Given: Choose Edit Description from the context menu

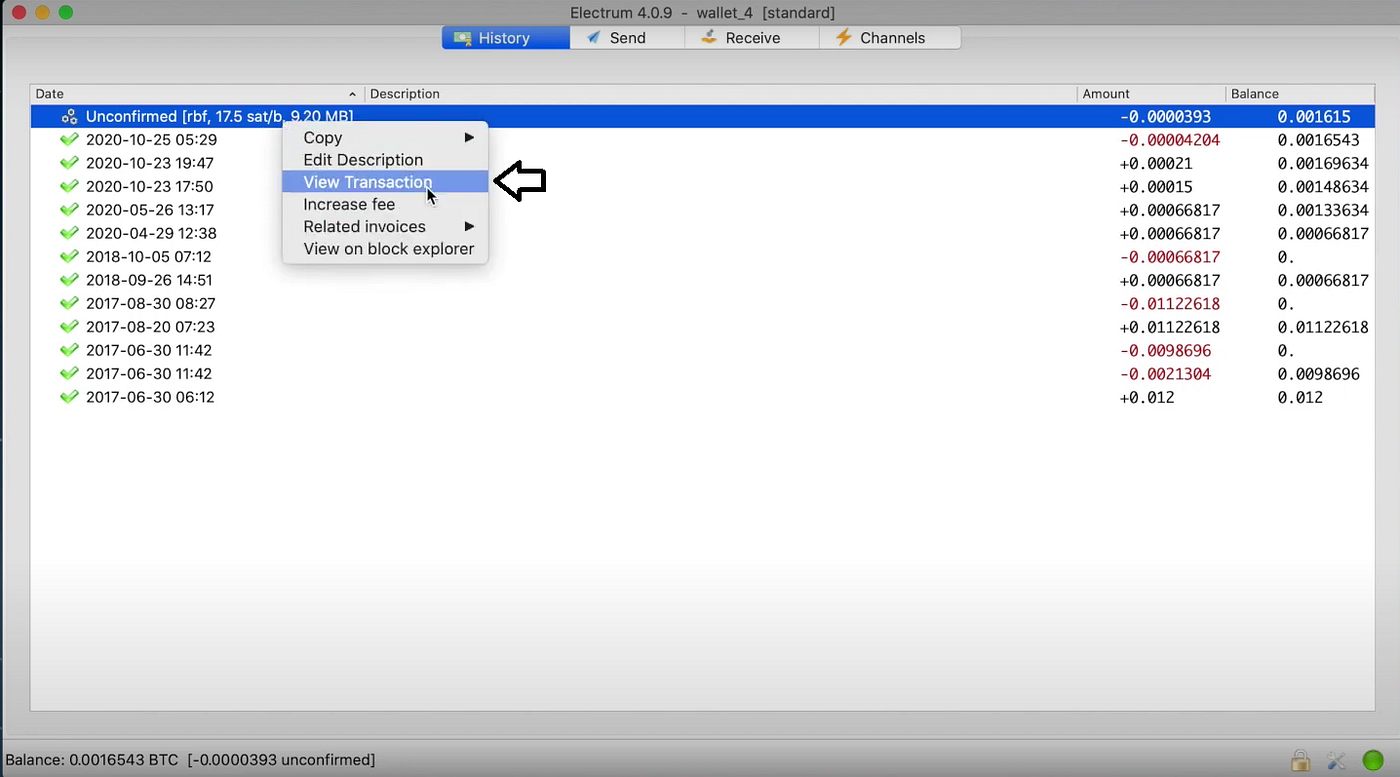Looking at the screenshot, I should (385, 160).
